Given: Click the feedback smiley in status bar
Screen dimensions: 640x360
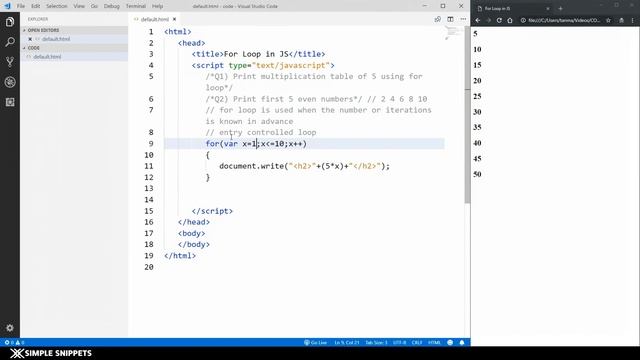Looking at the screenshot, I should (450, 342).
